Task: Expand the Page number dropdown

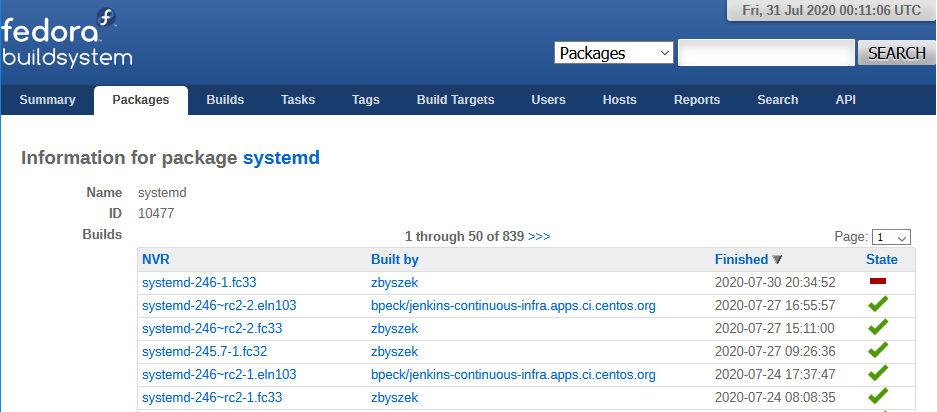Action: [x=891, y=237]
